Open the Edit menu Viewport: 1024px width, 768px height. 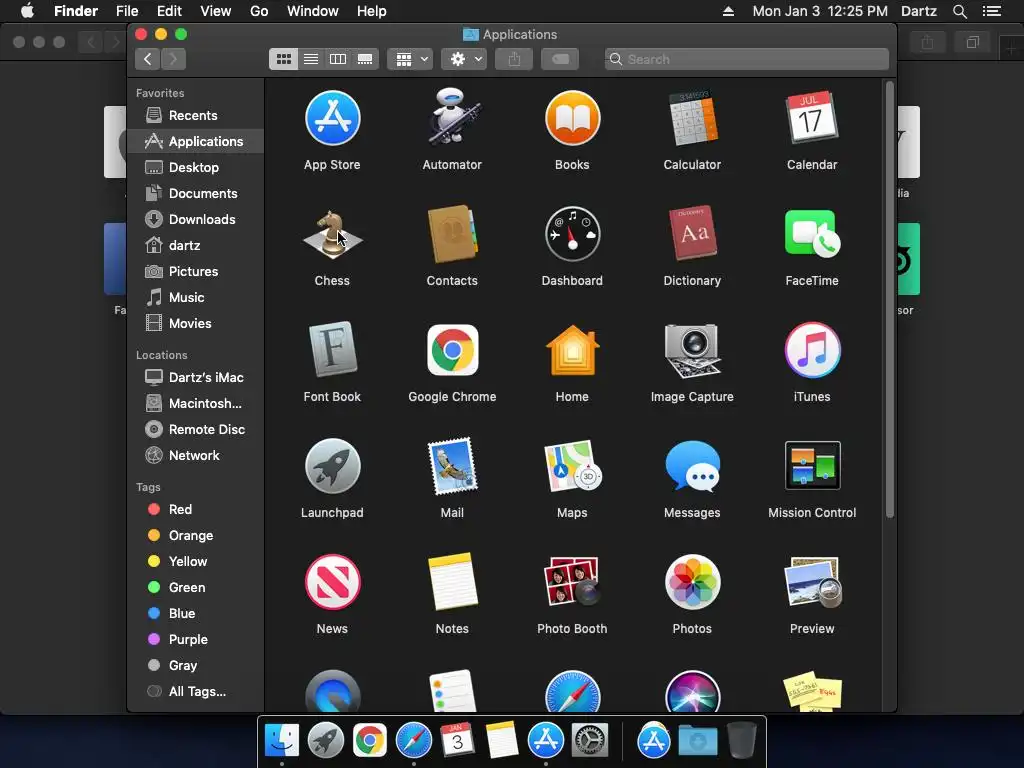tap(169, 11)
